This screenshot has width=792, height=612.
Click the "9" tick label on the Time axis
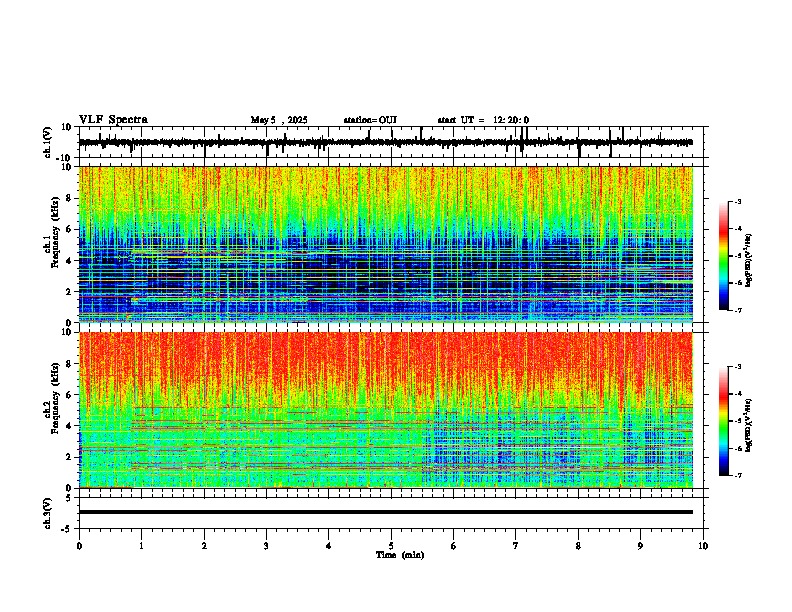(x=640, y=546)
